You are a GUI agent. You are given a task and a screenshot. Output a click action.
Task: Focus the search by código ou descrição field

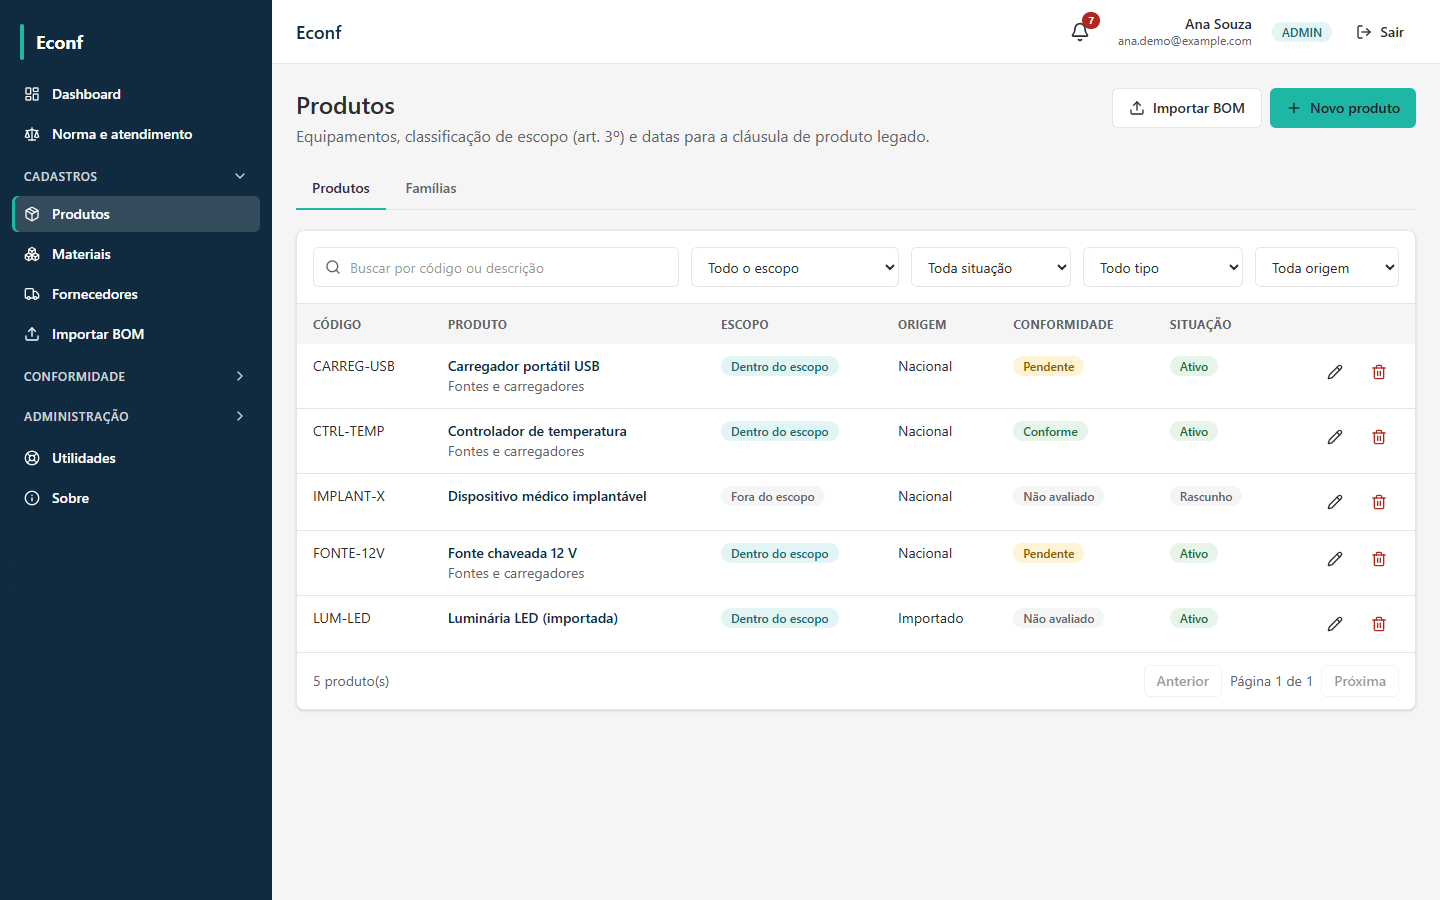(x=496, y=267)
